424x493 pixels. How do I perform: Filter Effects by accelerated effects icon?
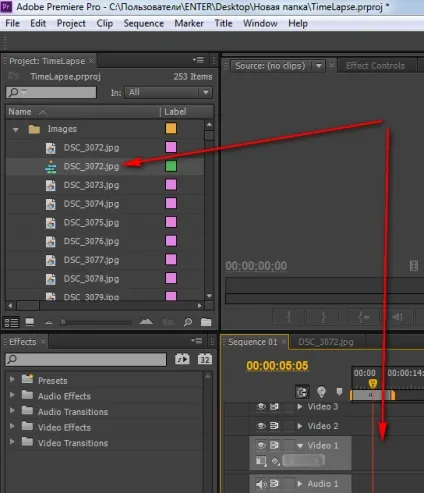click(x=182, y=359)
